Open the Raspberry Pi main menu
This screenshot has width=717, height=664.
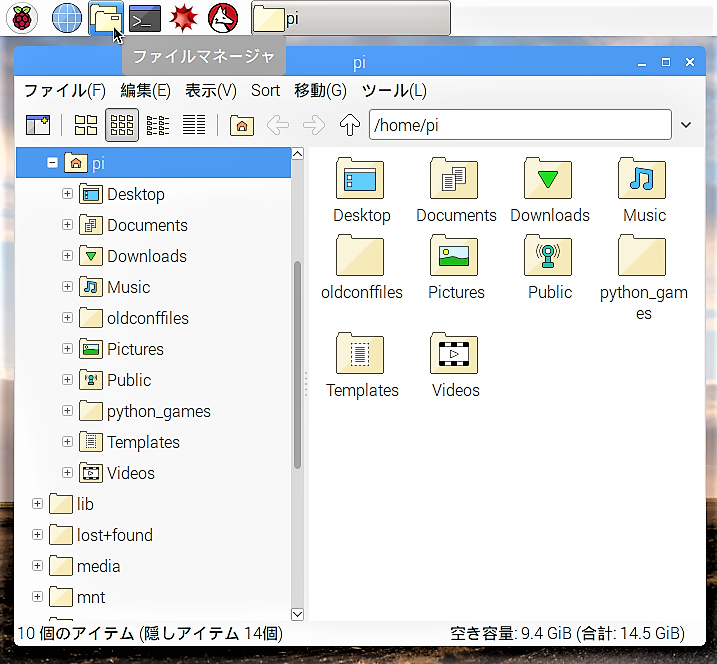(x=21, y=18)
